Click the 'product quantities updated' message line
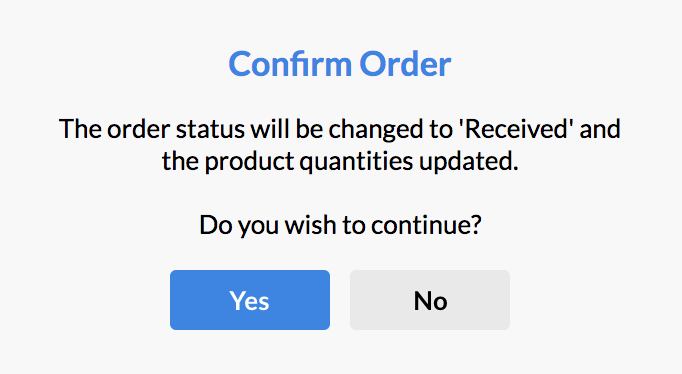Image resolution: width=682 pixels, height=374 pixels. pyautogui.click(x=340, y=161)
